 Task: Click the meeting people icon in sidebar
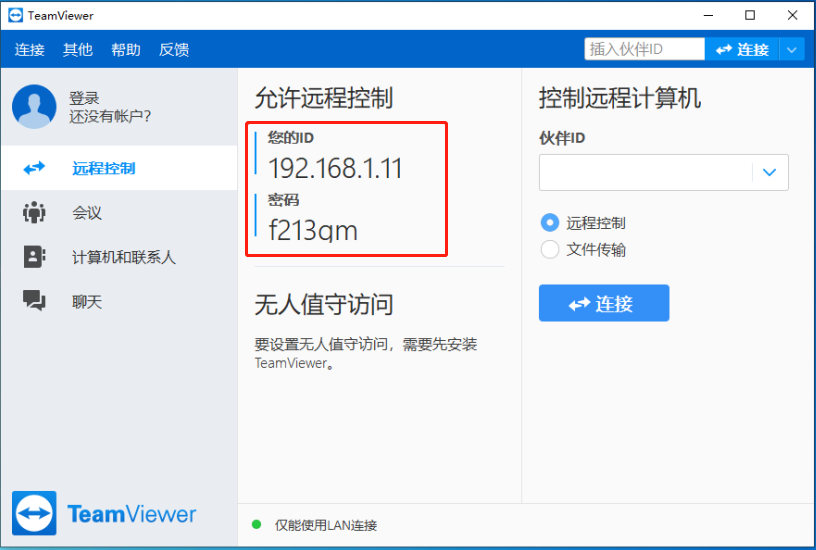point(35,213)
